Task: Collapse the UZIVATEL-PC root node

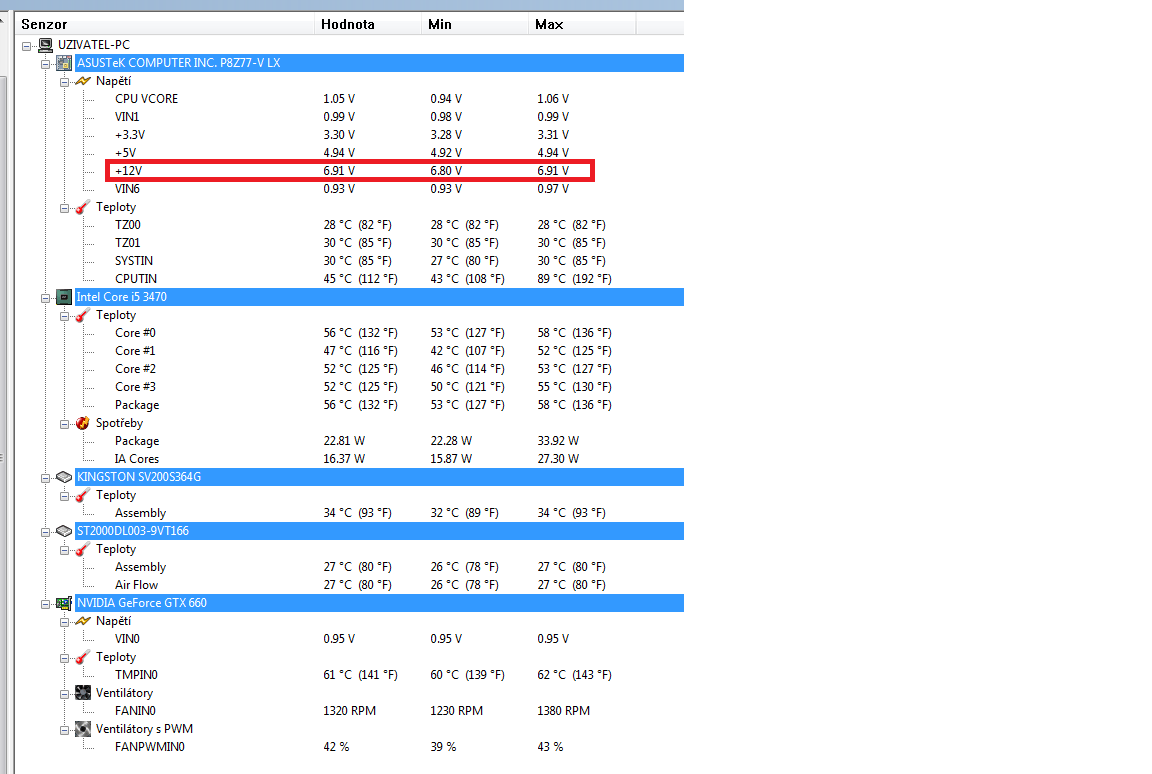Action: coord(26,46)
